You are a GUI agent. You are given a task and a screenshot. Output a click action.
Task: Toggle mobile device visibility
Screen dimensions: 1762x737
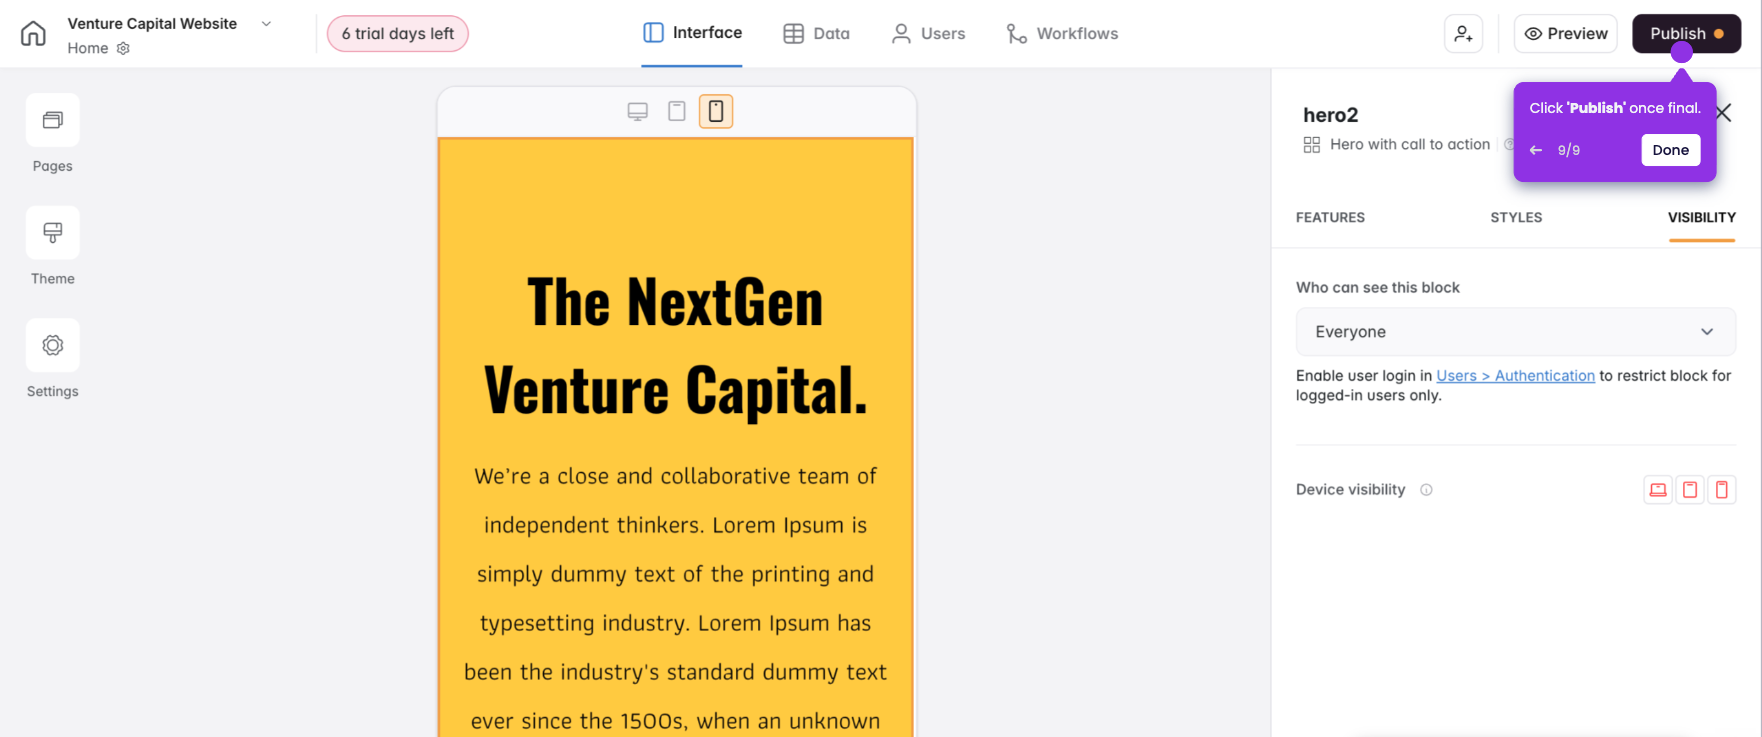(x=1722, y=490)
